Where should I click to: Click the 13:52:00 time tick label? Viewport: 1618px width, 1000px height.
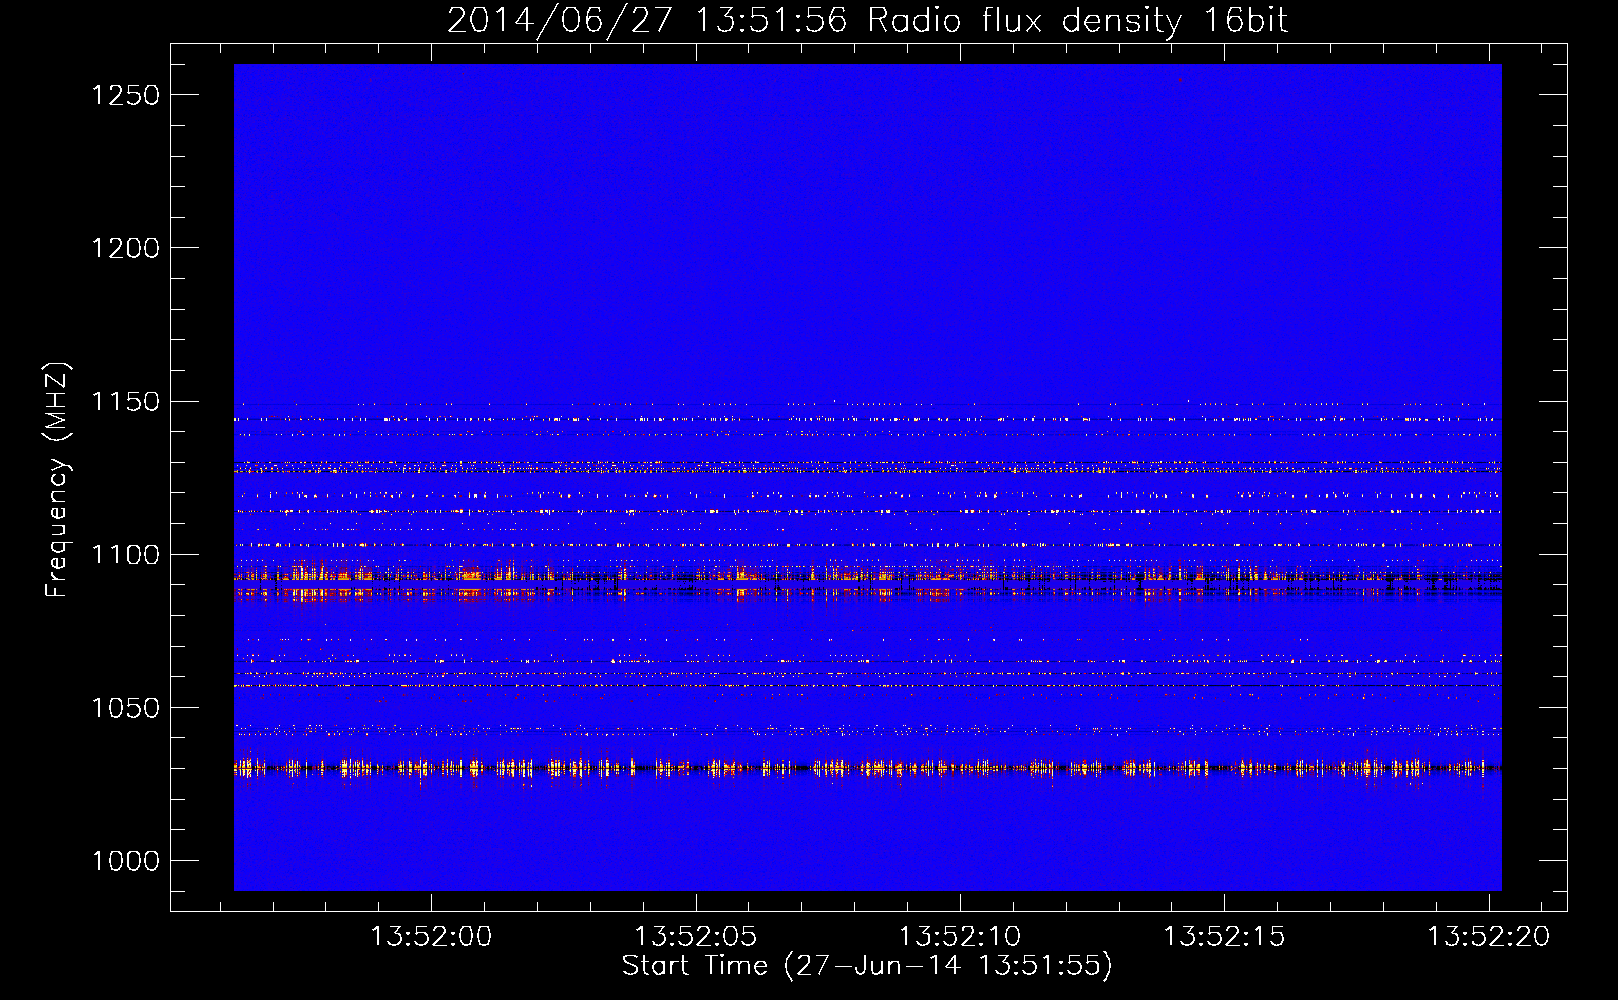[431, 937]
